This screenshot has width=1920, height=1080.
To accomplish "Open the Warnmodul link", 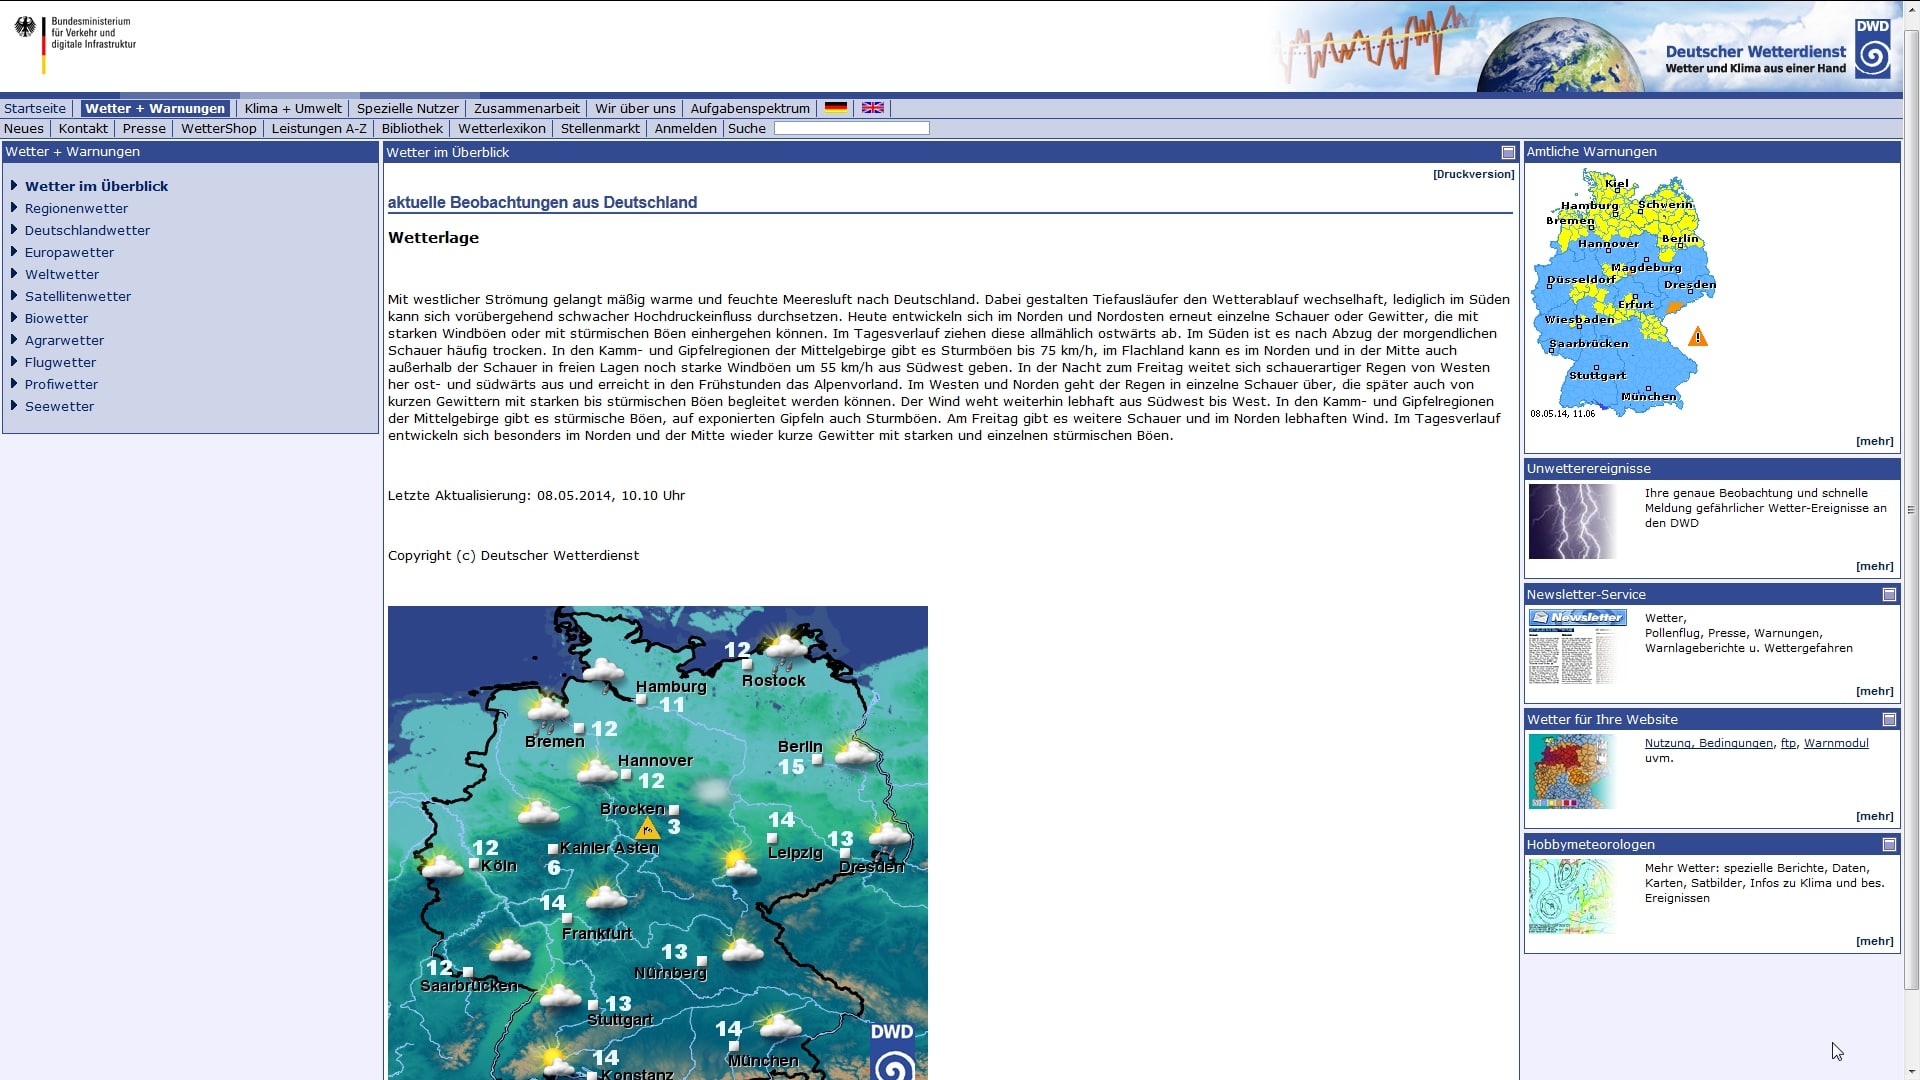I will [1836, 743].
